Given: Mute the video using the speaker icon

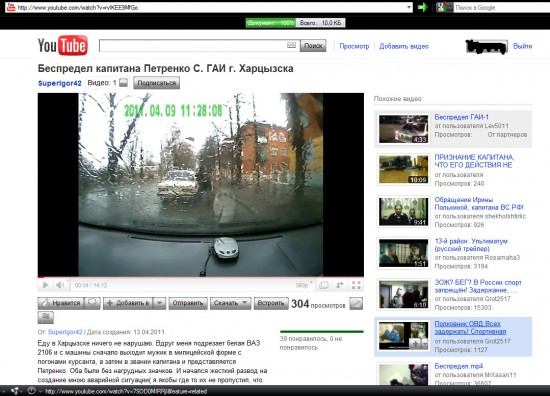Looking at the screenshot, I should click(60, 285).
